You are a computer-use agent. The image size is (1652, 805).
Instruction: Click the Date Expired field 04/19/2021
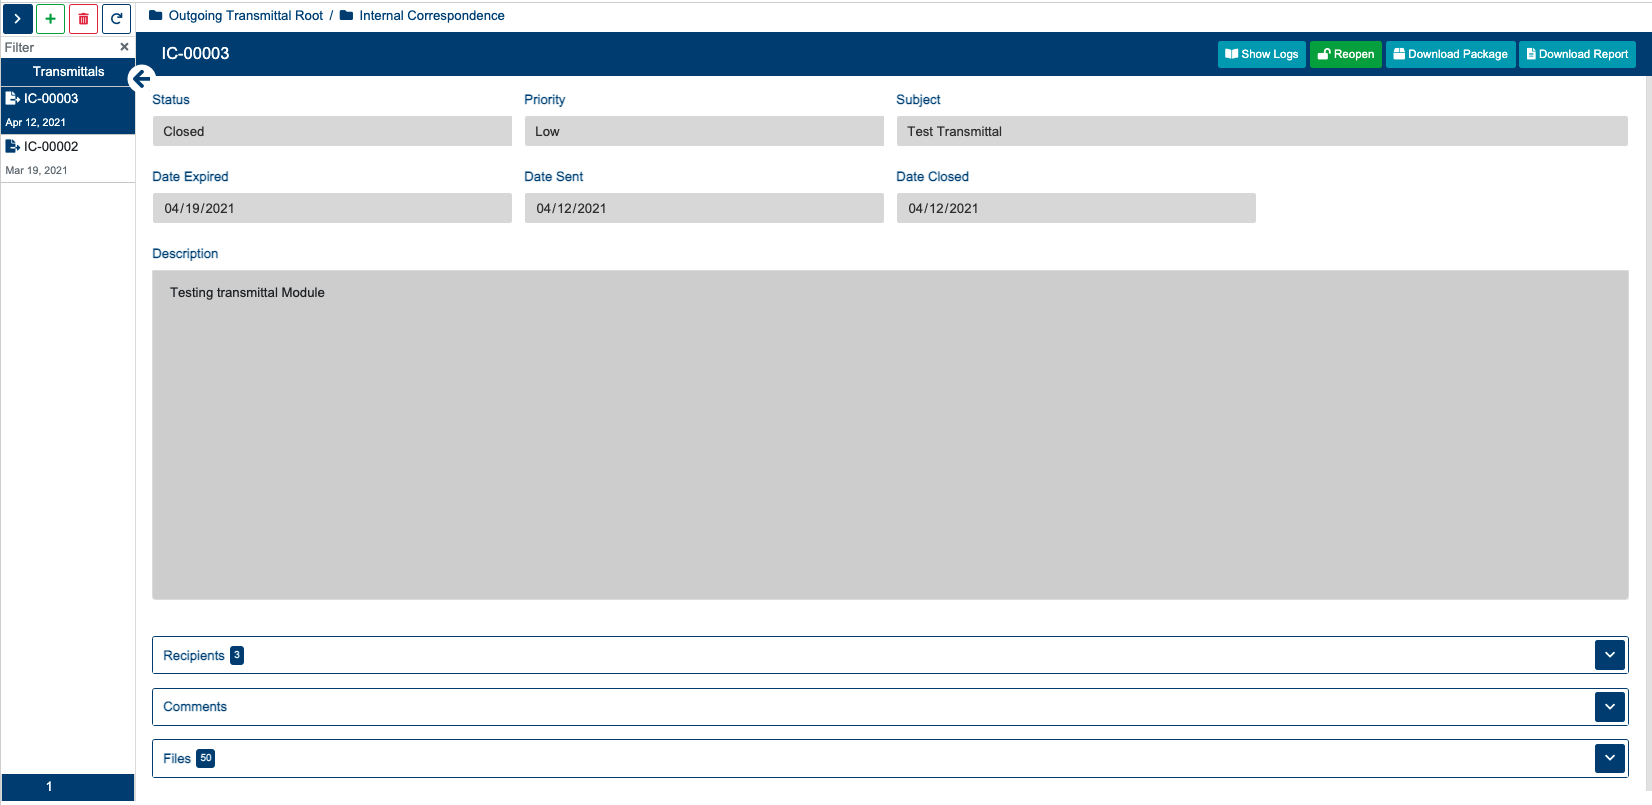(x=332, y=208)
